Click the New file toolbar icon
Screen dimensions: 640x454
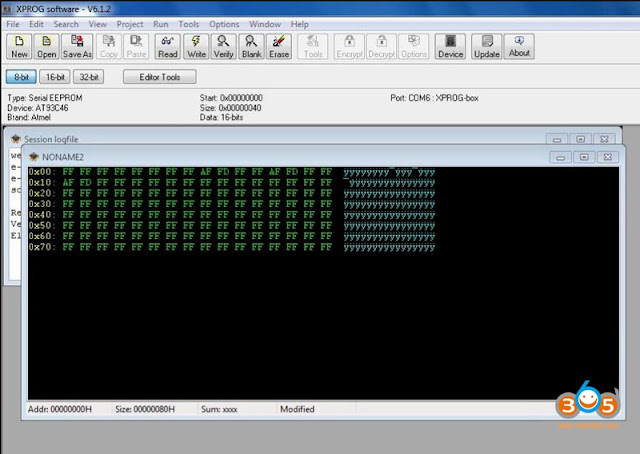click(19, 47)
